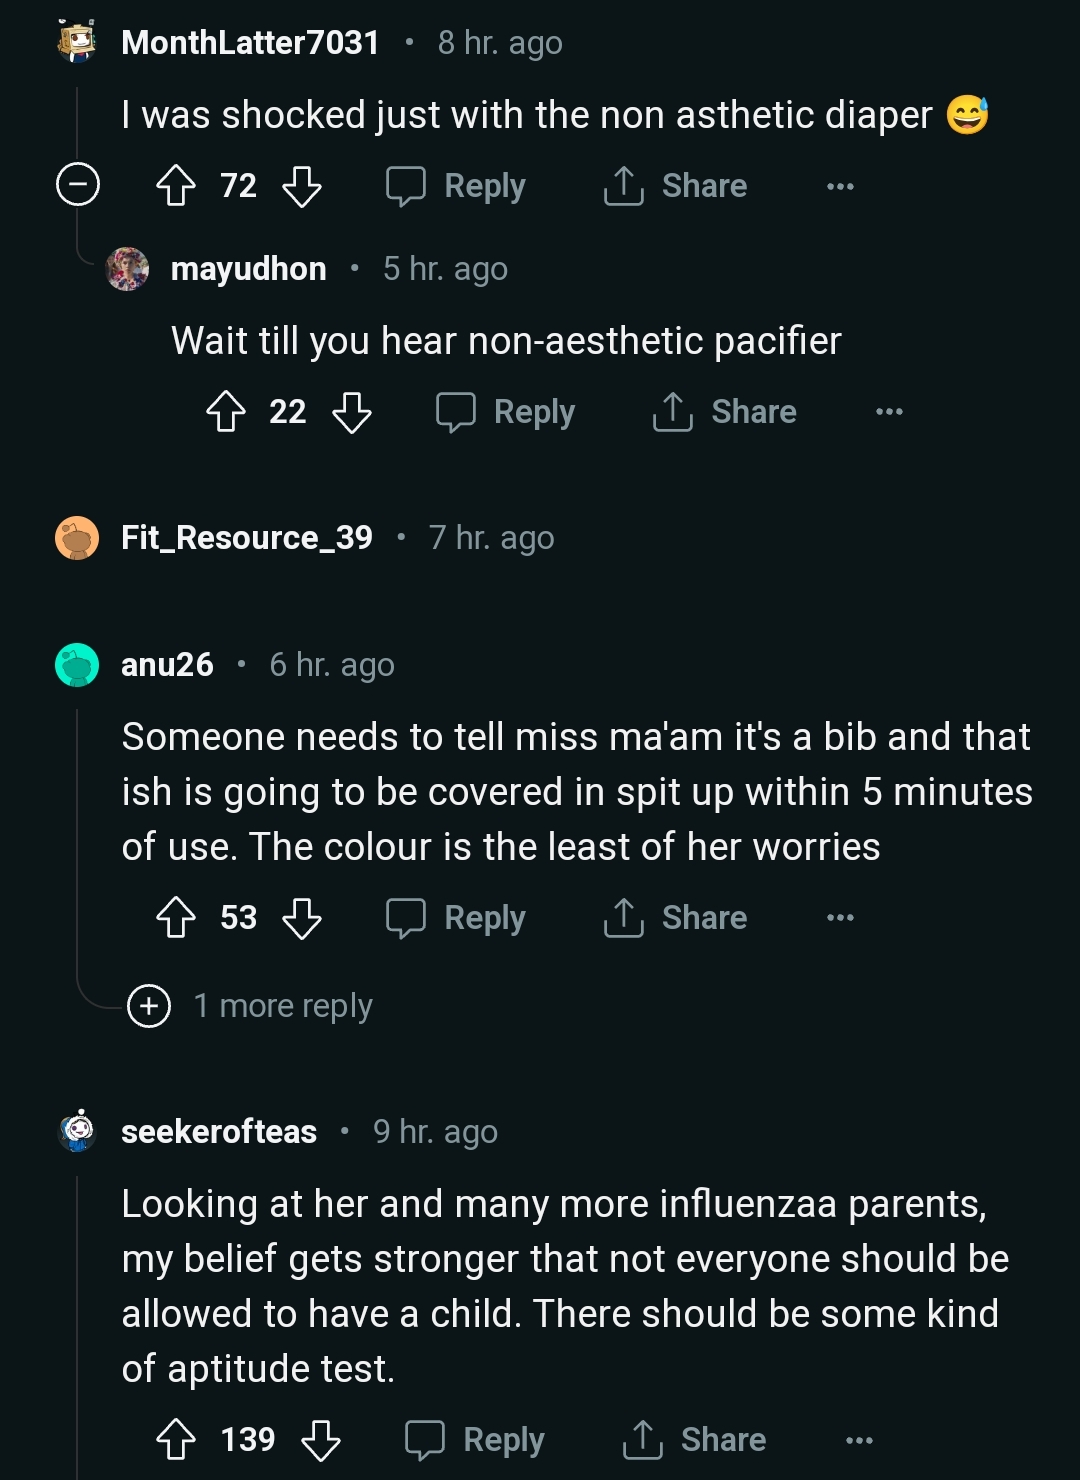The image size is (1080, 1480).
Task: Open more options for anu26's comment
Action: (x=840, y=918)
